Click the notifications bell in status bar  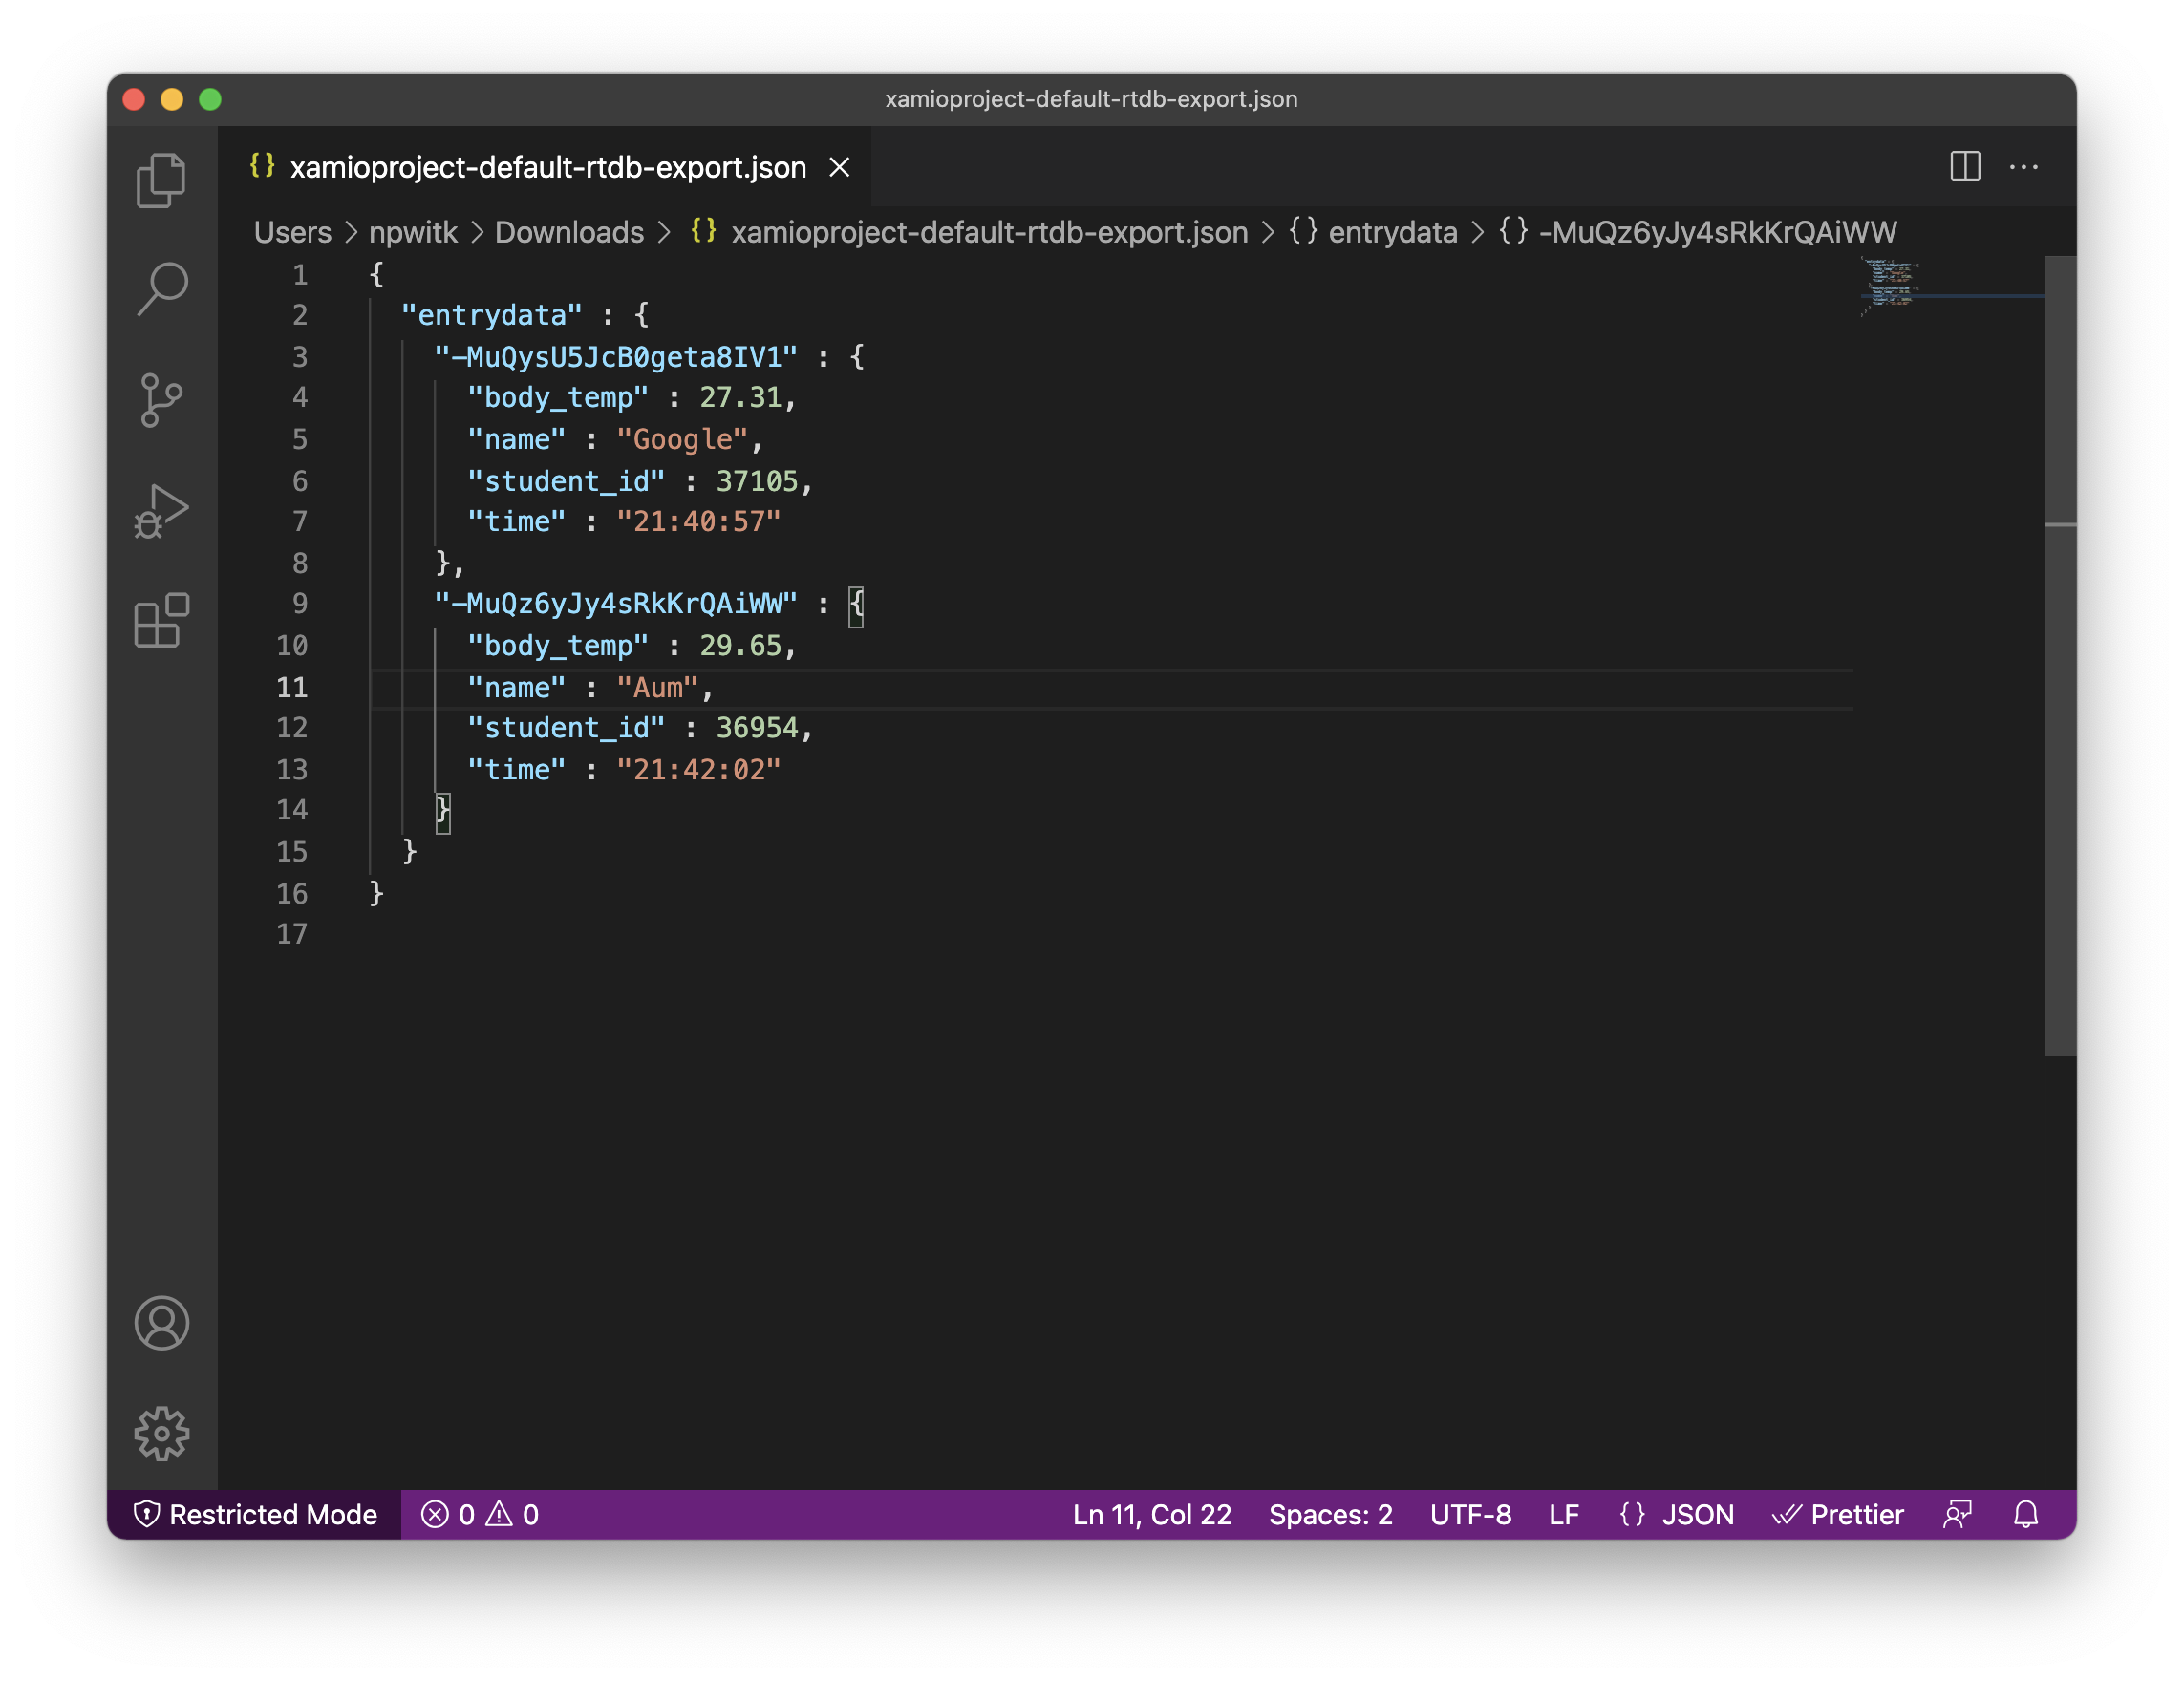[x=2025, y=1514]
